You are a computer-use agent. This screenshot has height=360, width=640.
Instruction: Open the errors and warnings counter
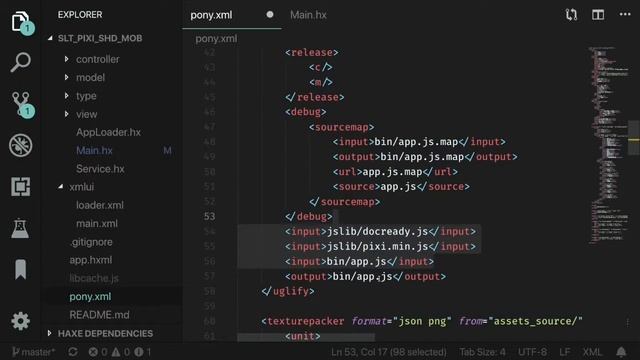coord(120,352)
